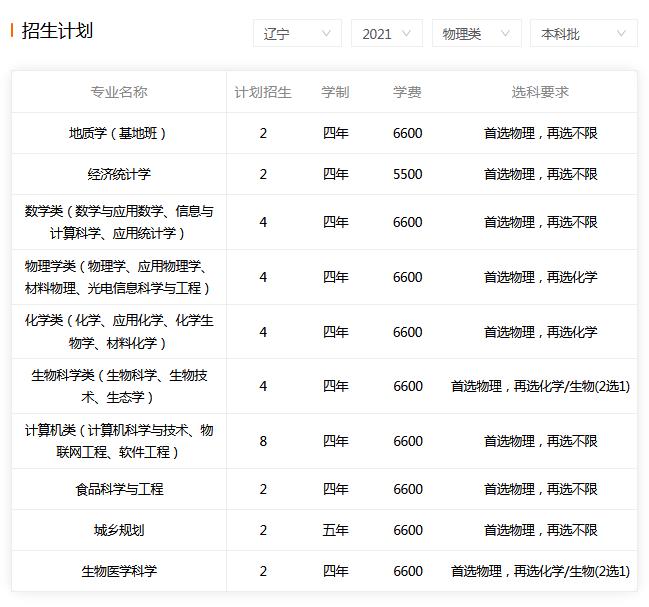Click enrollment count 2 for 经济统计学
The image size is (649, 607).
pyautogui.click(x=263, y=174)
